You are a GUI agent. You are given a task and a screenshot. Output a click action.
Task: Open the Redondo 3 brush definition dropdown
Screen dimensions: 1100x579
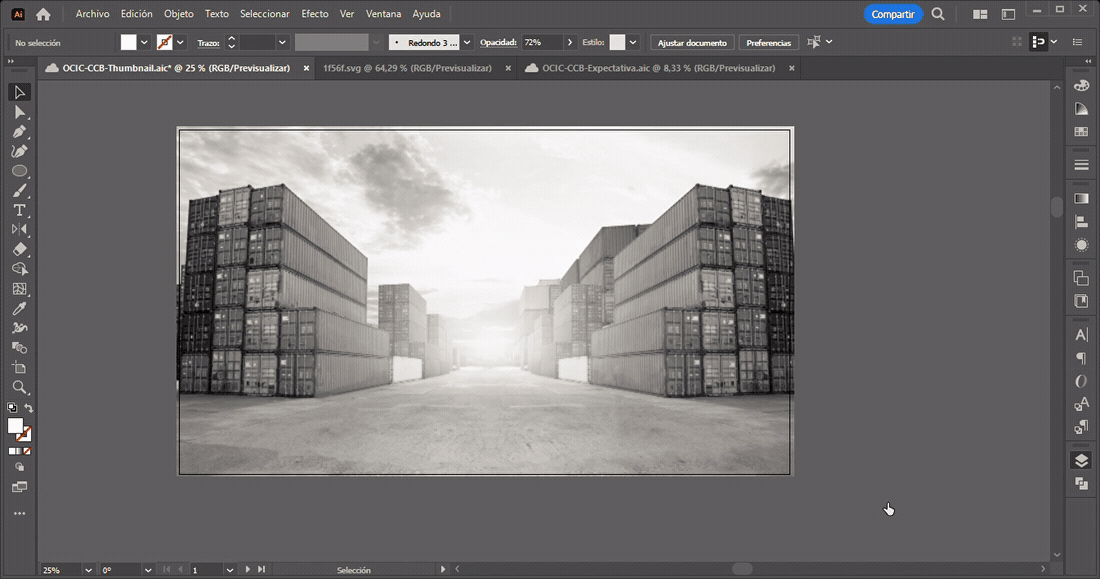467,42
